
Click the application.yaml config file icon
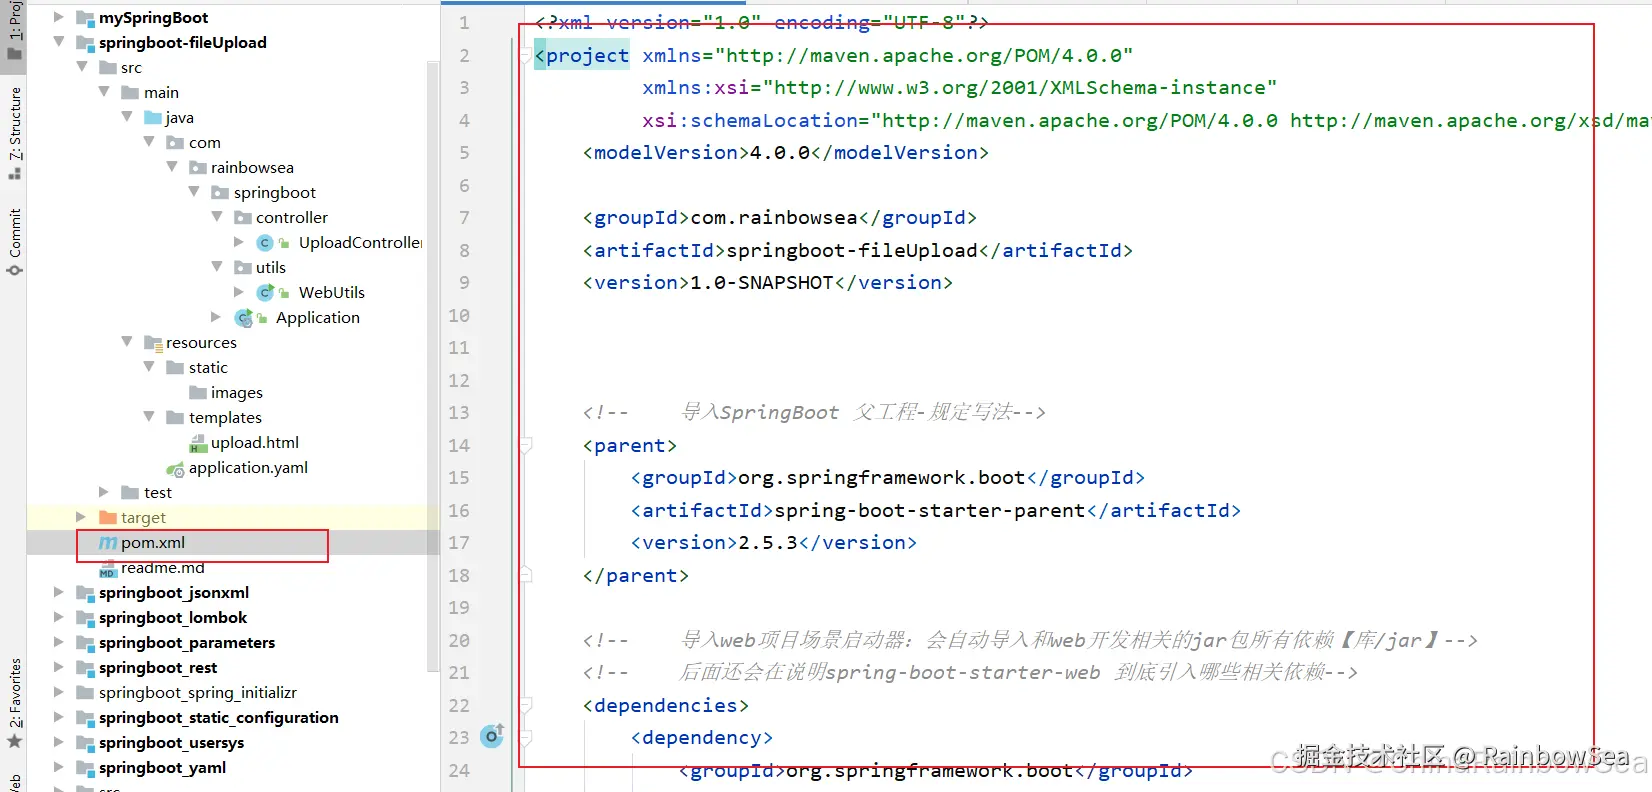tap(175, 468)
